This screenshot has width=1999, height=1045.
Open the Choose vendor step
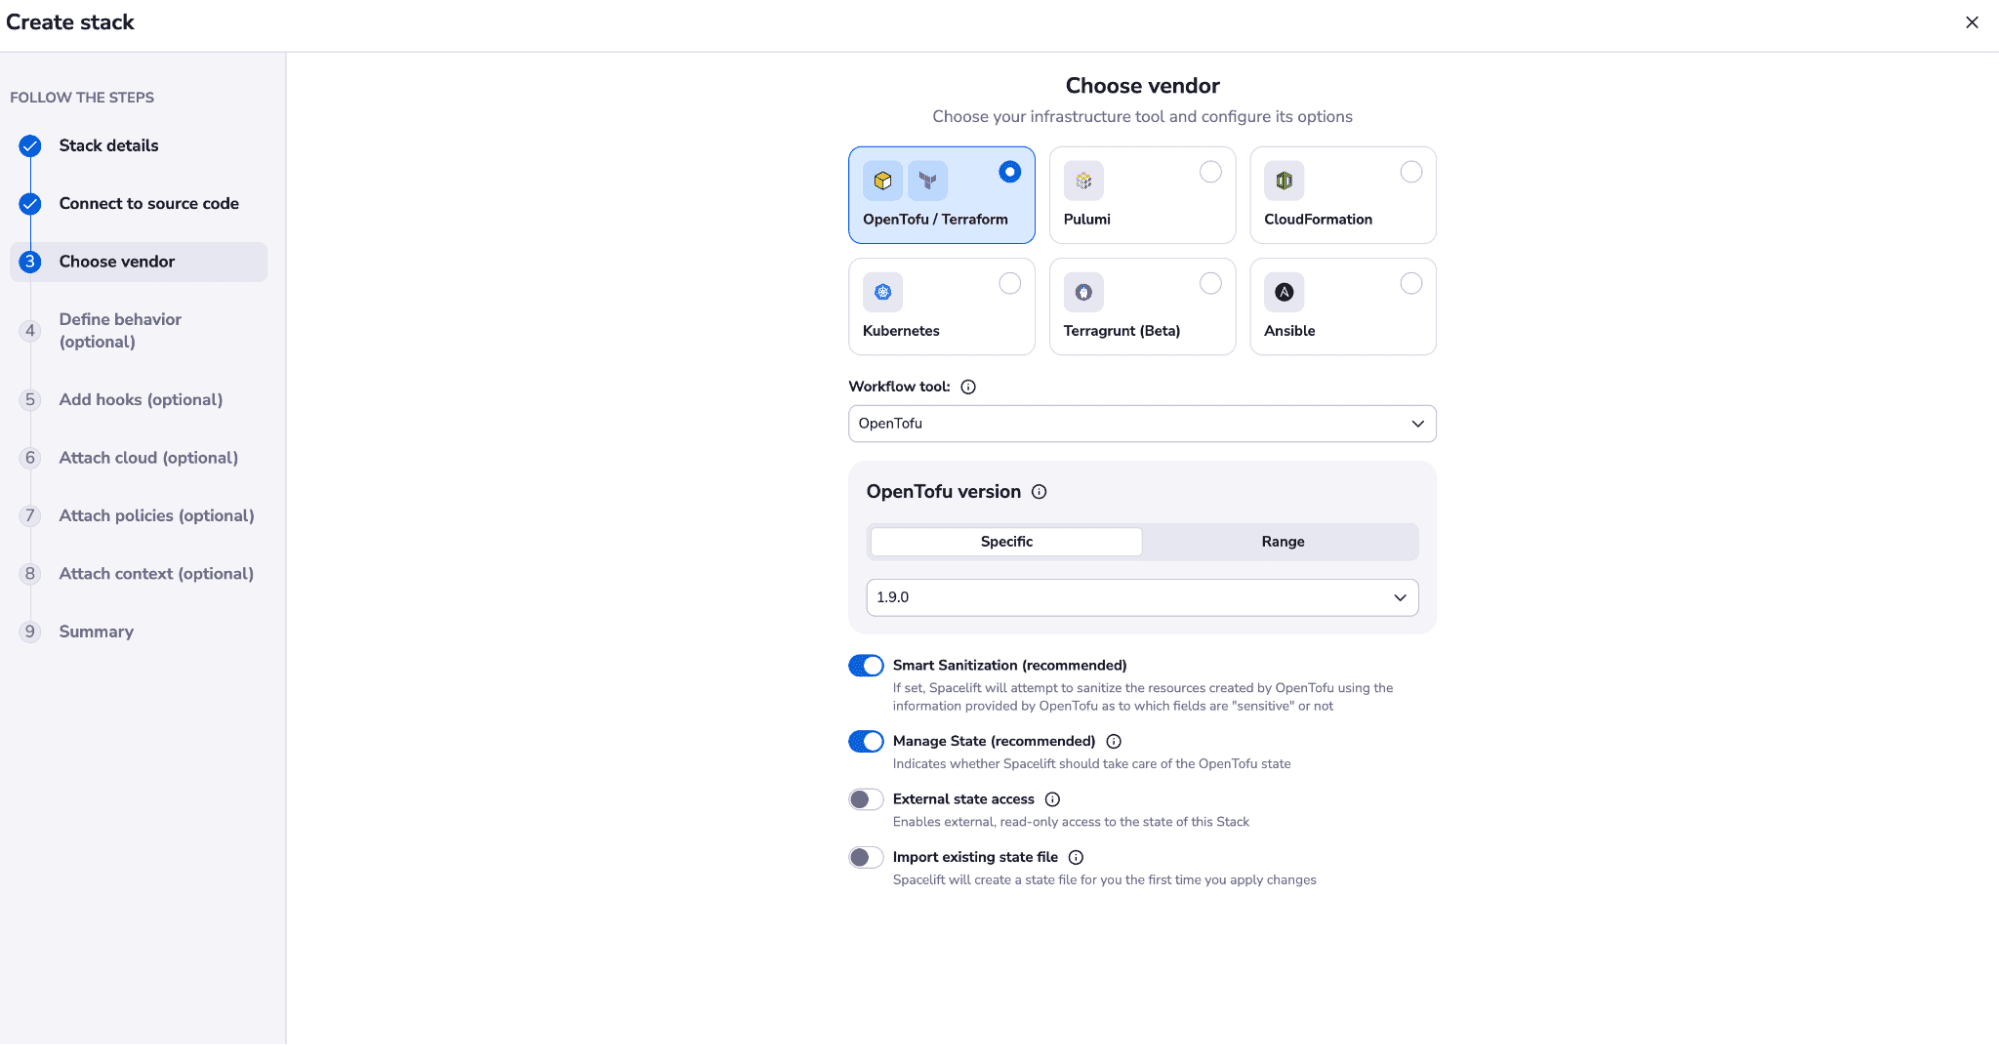click(x=139, y=262)
